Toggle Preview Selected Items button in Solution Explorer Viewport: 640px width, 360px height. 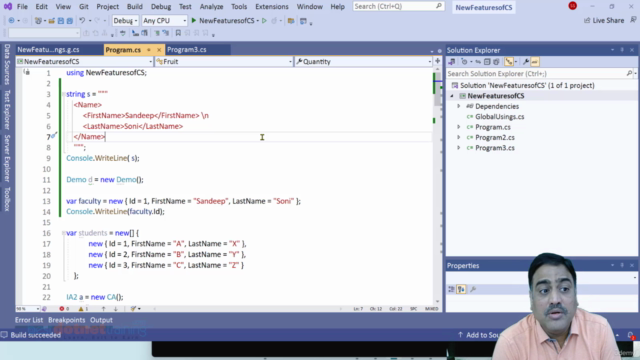pyautogui.click(x=535, y=62)
